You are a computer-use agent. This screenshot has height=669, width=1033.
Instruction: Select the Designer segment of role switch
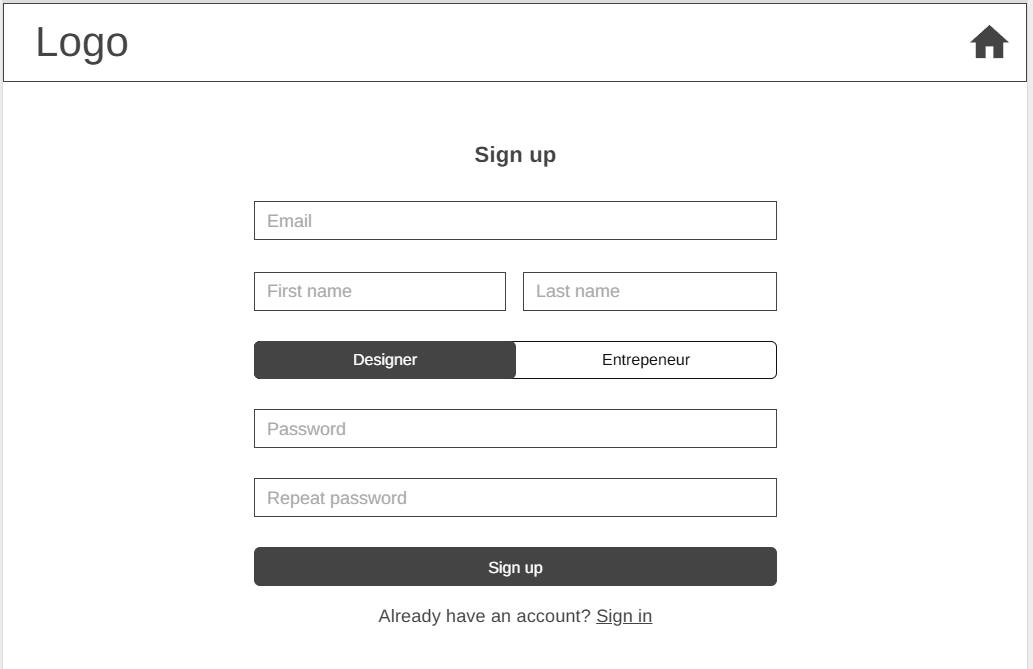tap(385, 360)
